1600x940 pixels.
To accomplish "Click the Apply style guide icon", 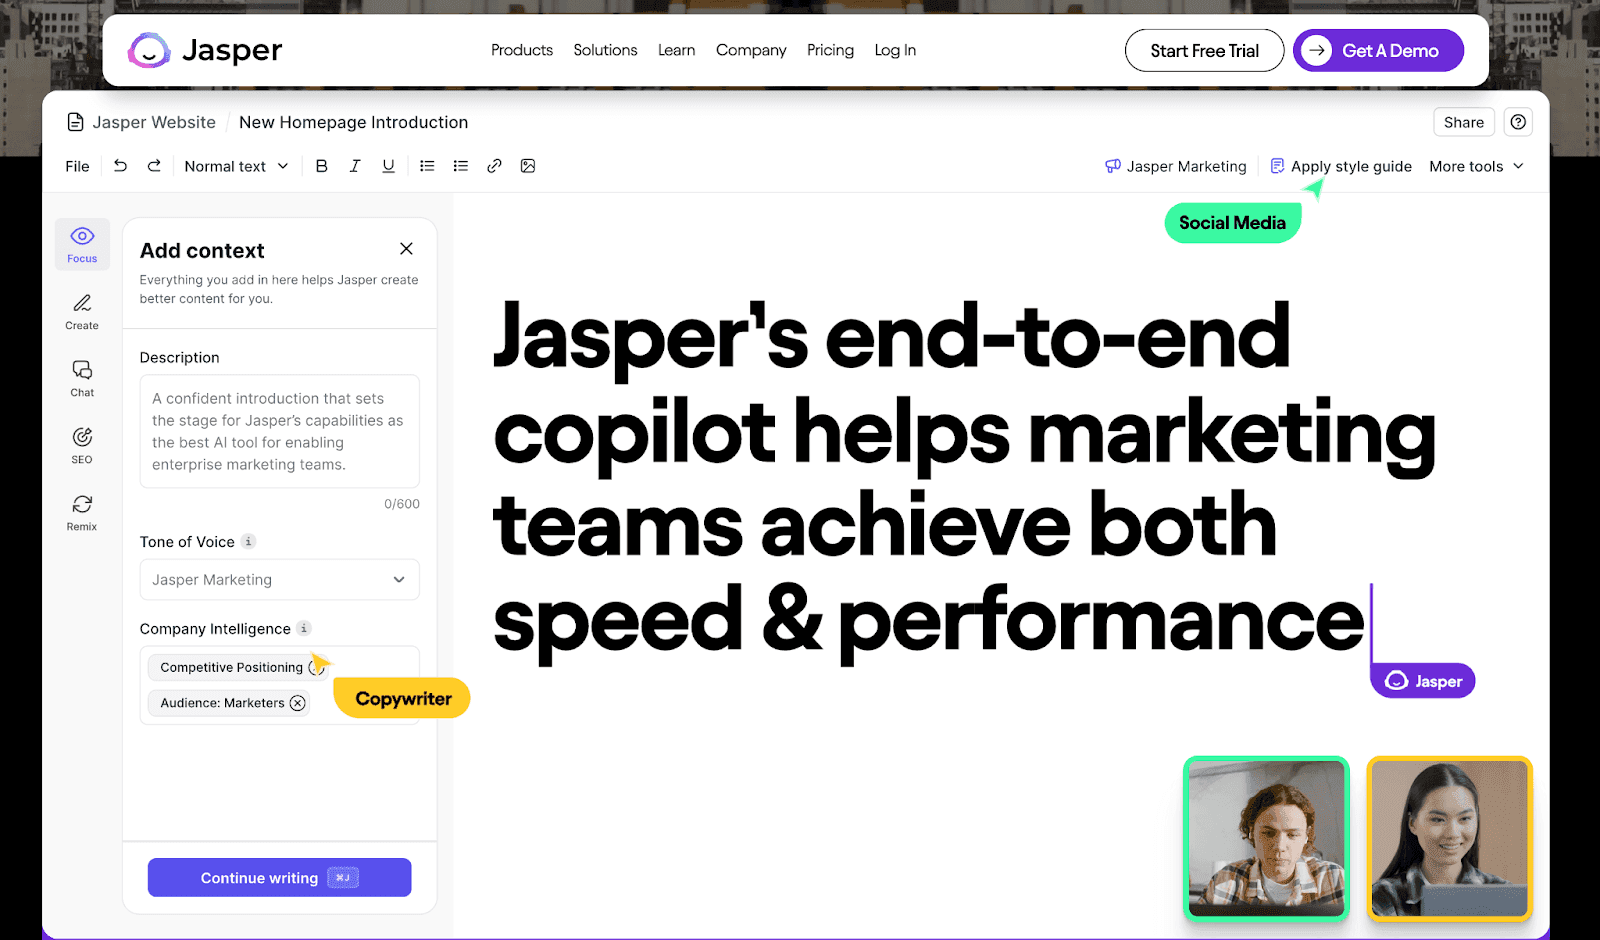I will (1277, 166).
